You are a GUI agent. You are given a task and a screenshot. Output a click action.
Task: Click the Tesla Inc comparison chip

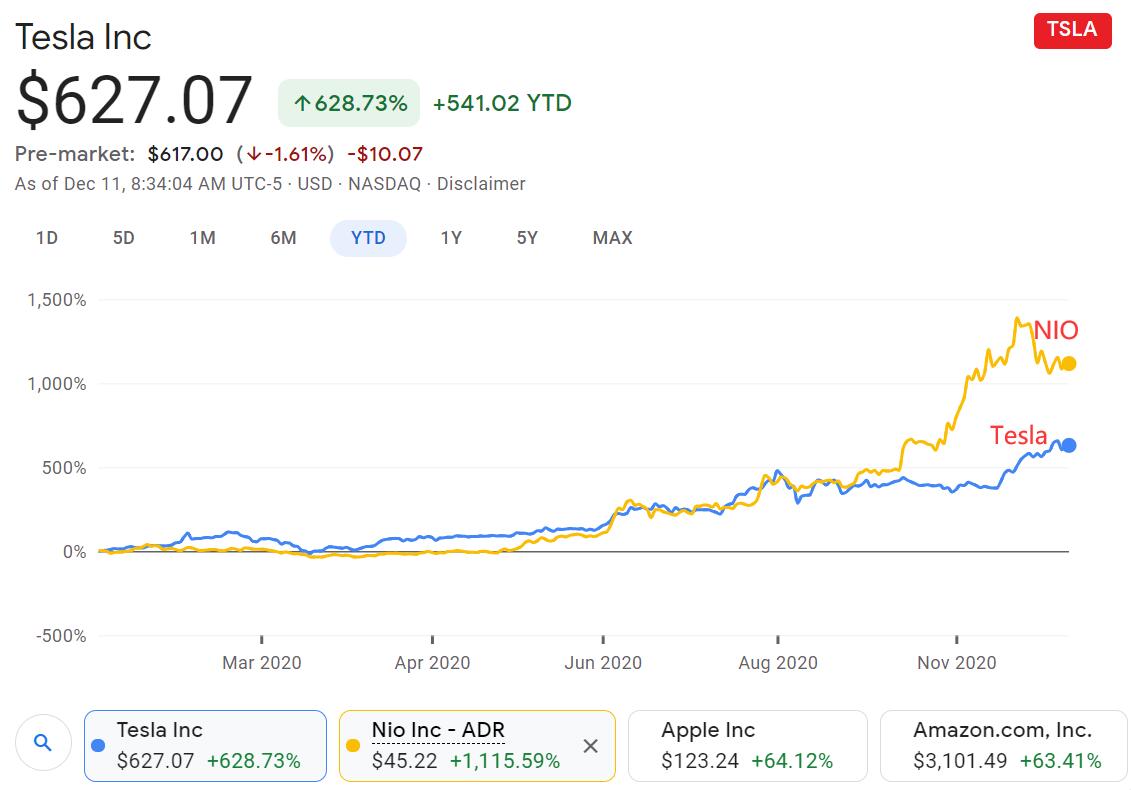click(x=206, y=745)
